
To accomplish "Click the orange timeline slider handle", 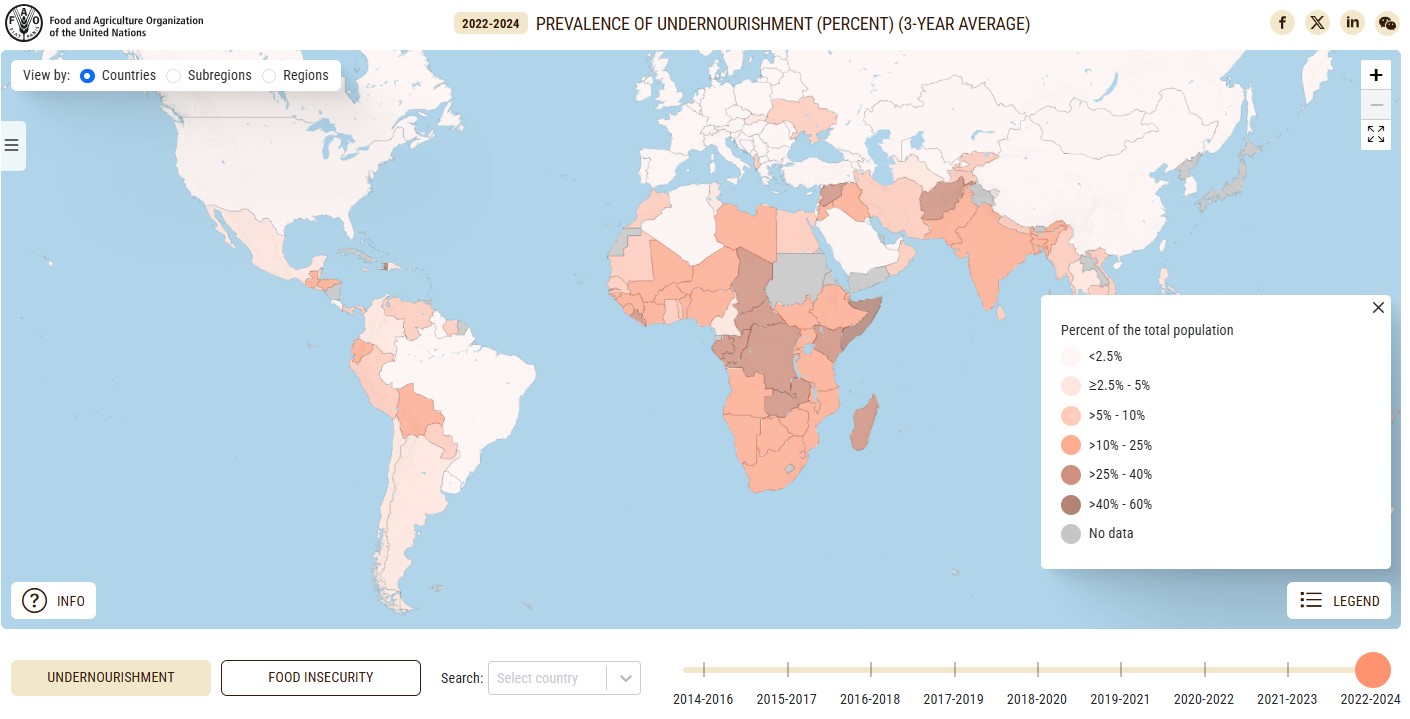I will tap(1373, 670).
